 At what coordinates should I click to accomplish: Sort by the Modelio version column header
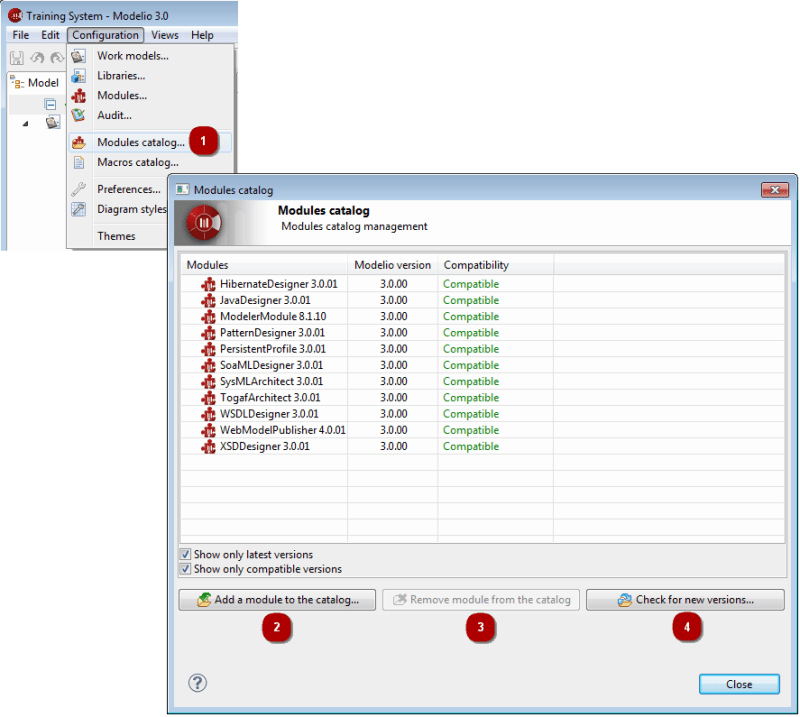tap(392, 265)
